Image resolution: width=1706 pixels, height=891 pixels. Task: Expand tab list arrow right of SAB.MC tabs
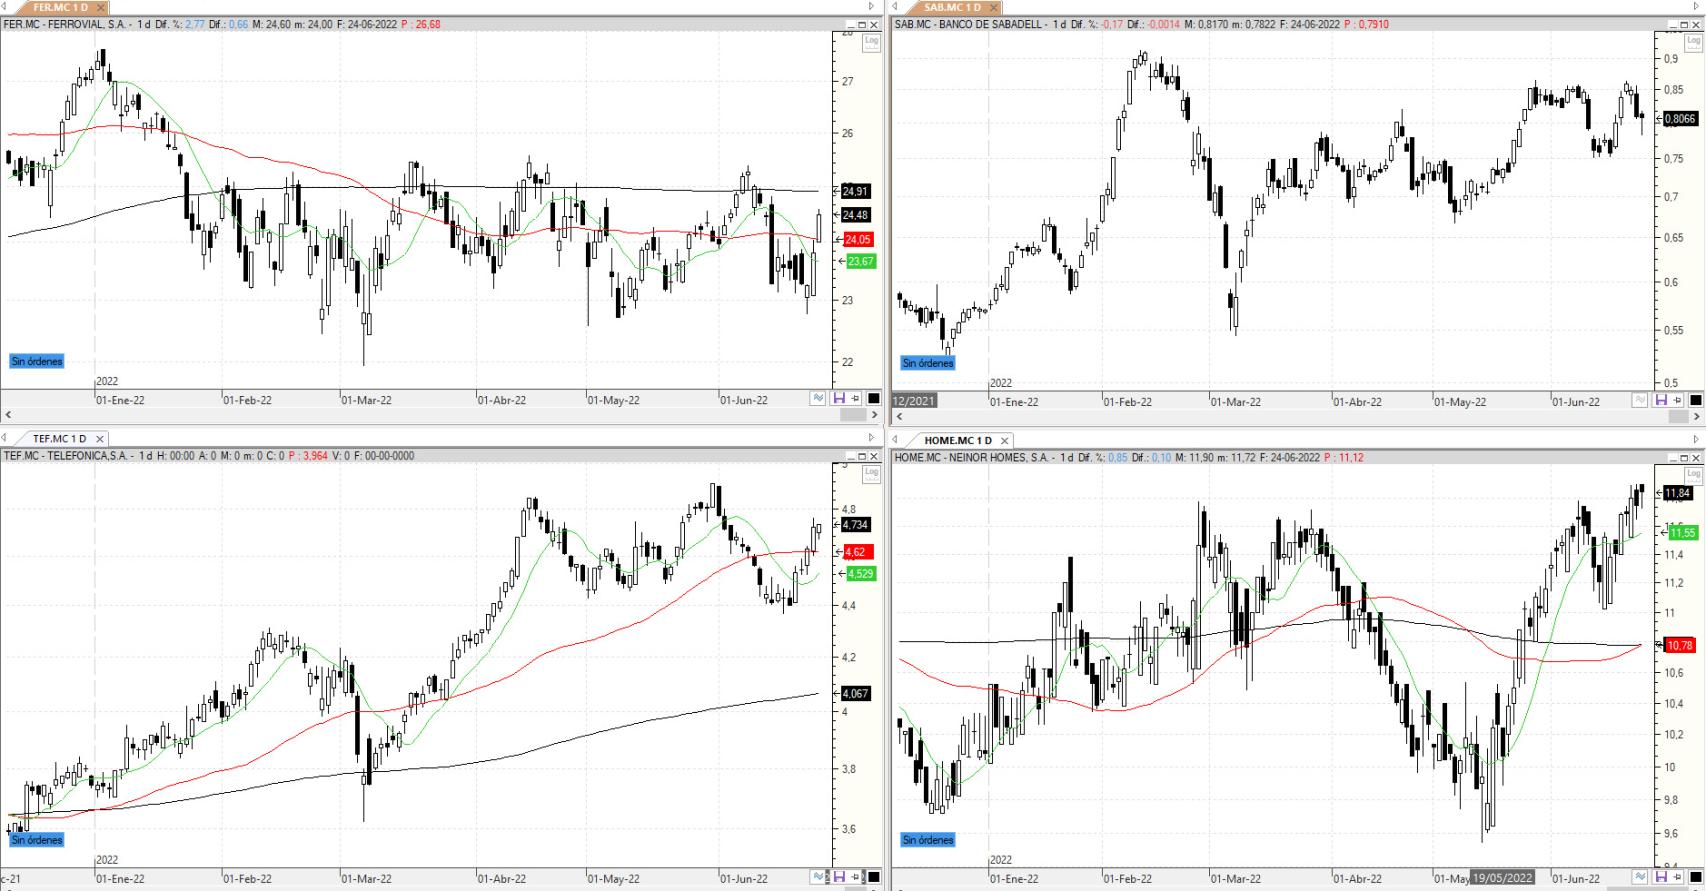[x=1696, y=7]
